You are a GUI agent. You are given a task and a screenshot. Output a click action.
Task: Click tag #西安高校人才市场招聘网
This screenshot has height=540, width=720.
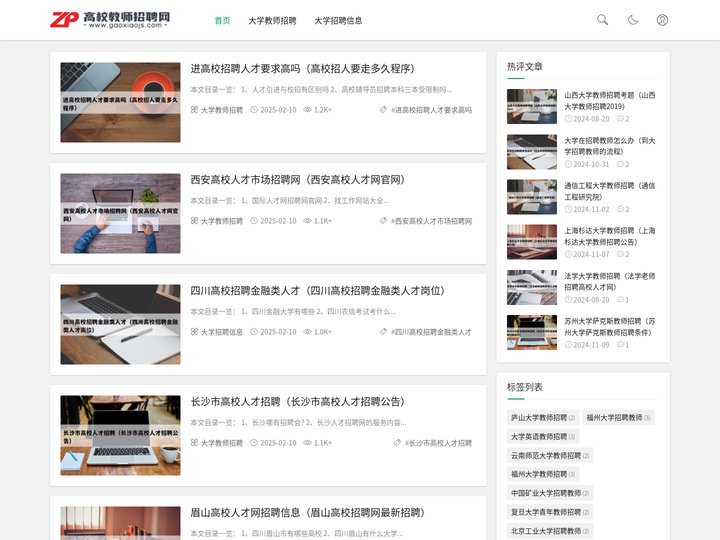(x=432, y=221)
